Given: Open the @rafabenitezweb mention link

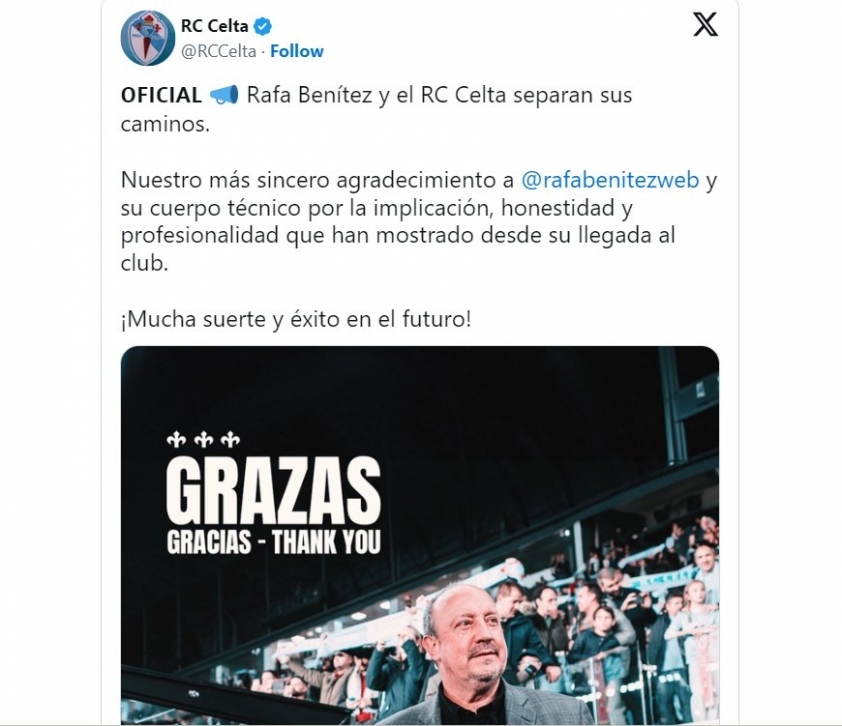Looking at the screenshot, I should (x=610, y=180).
